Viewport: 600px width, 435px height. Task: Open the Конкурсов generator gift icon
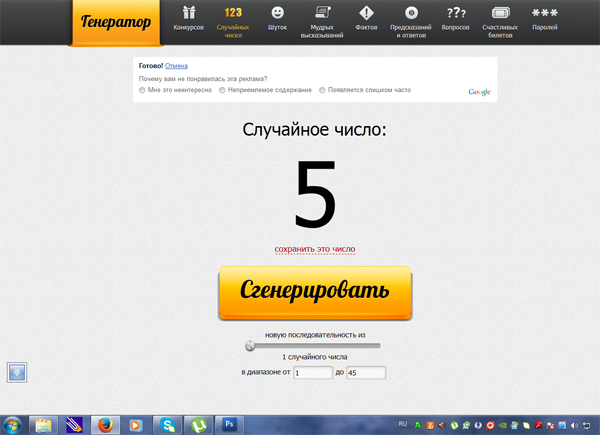(x=189, y=13)
